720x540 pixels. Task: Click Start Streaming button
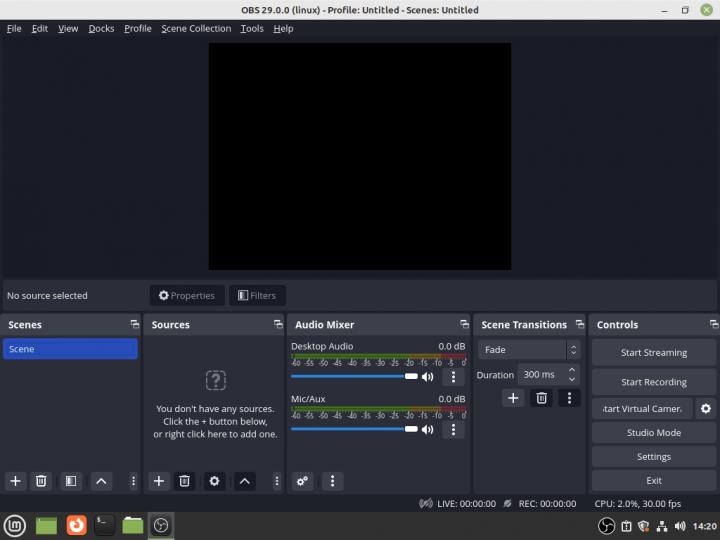[x=653, y=352]
